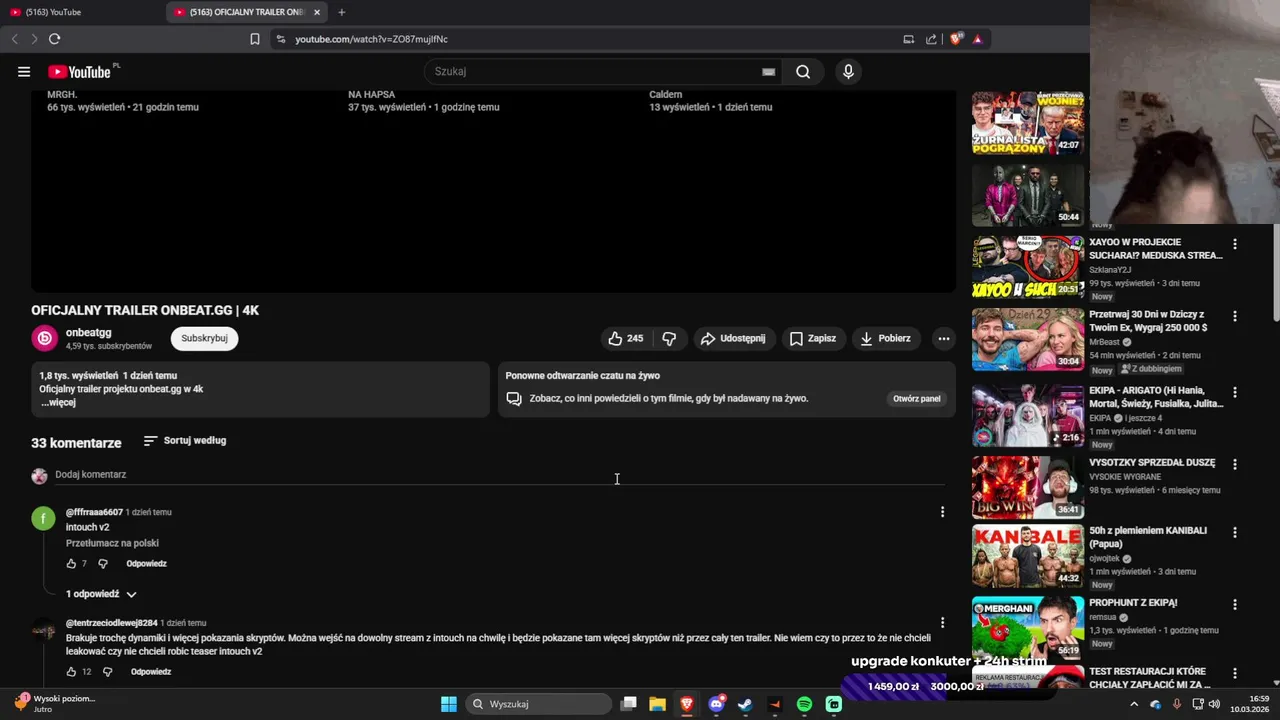Dislike the @fffrraaa6607 comment

pyautogui.click(x=103, y=564)
